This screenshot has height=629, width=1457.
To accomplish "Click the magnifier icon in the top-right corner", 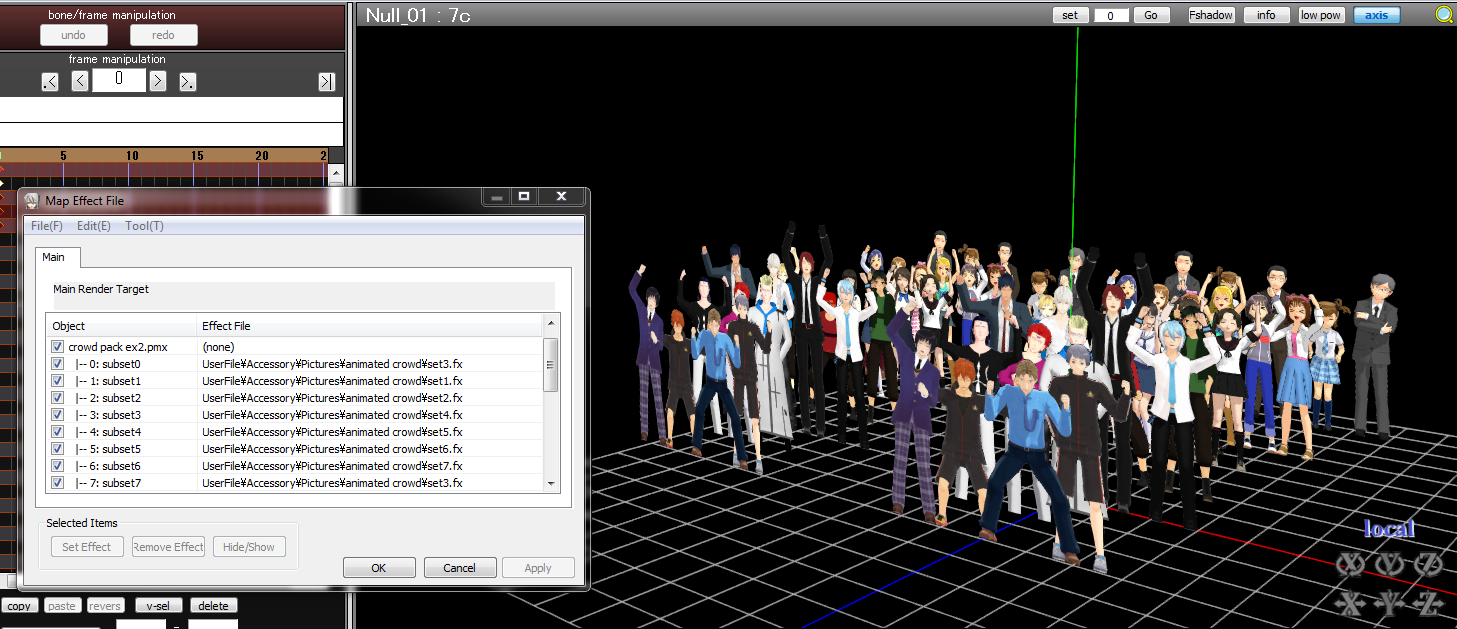I will coord(1444,14).
